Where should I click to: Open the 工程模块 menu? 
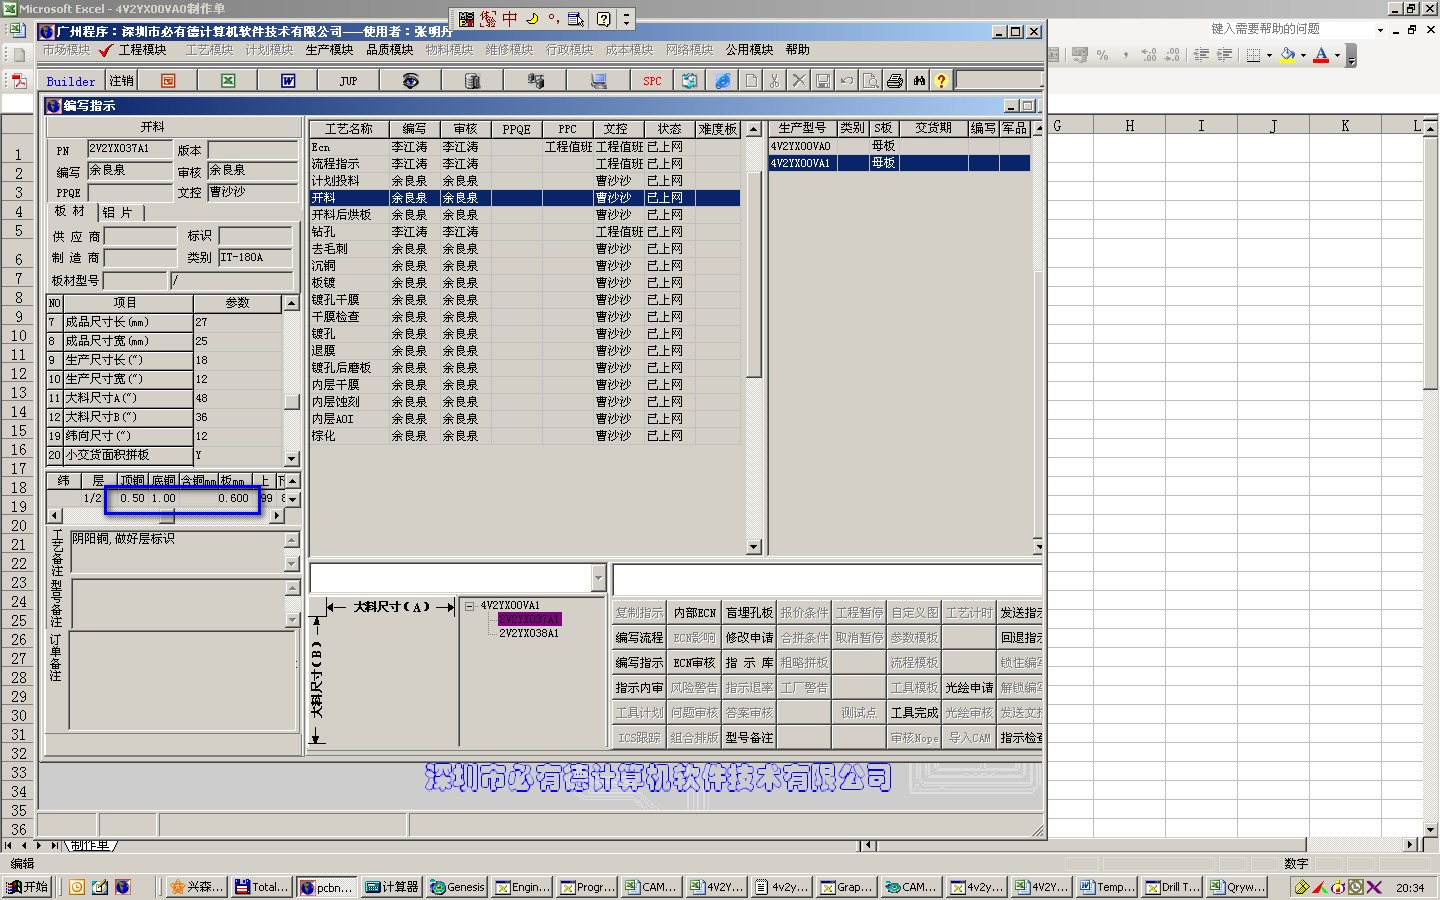click(x=142, y=50)
